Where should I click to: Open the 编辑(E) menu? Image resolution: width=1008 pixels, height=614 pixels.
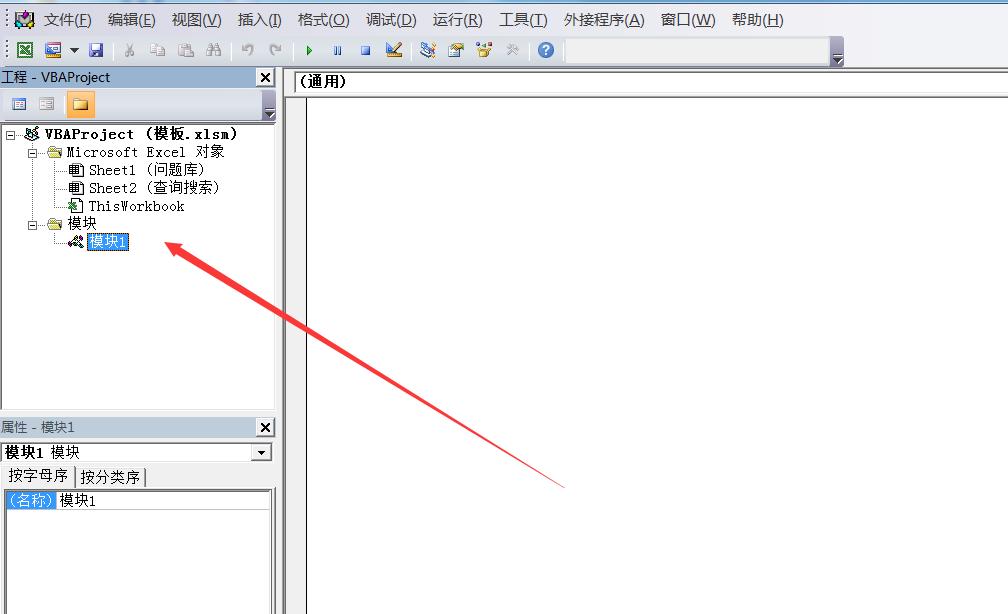click(131, 20)
